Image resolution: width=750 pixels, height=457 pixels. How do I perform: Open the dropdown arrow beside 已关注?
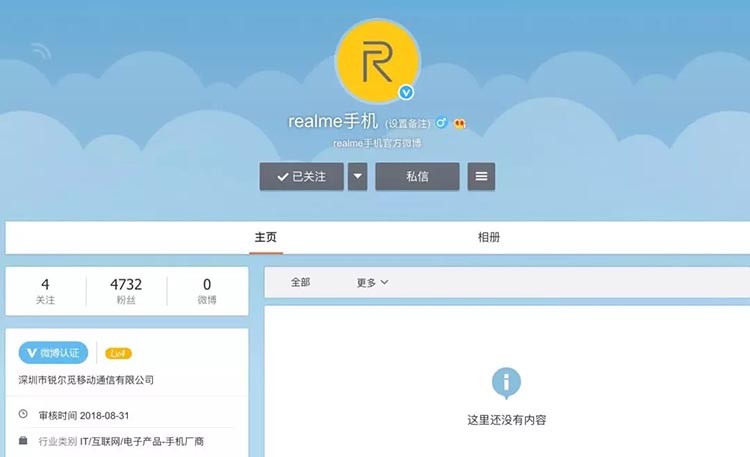coord(357,177)
